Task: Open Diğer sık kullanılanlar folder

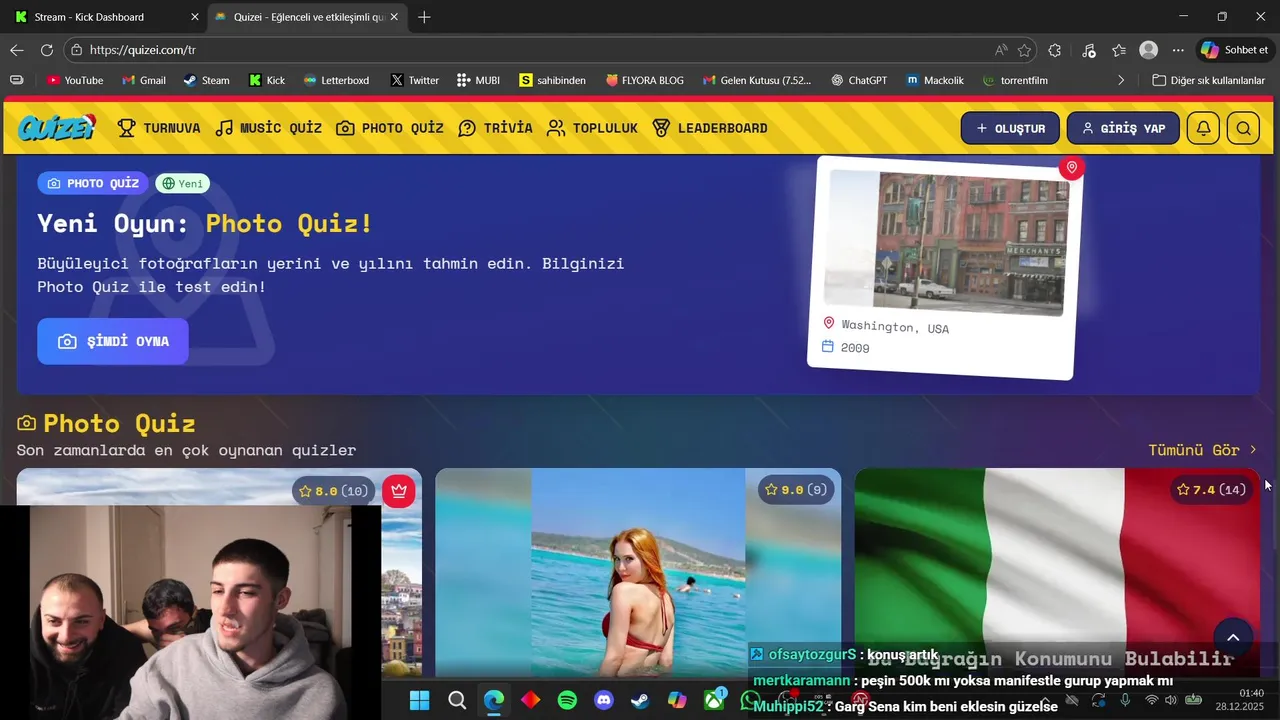Action: 1208,80
